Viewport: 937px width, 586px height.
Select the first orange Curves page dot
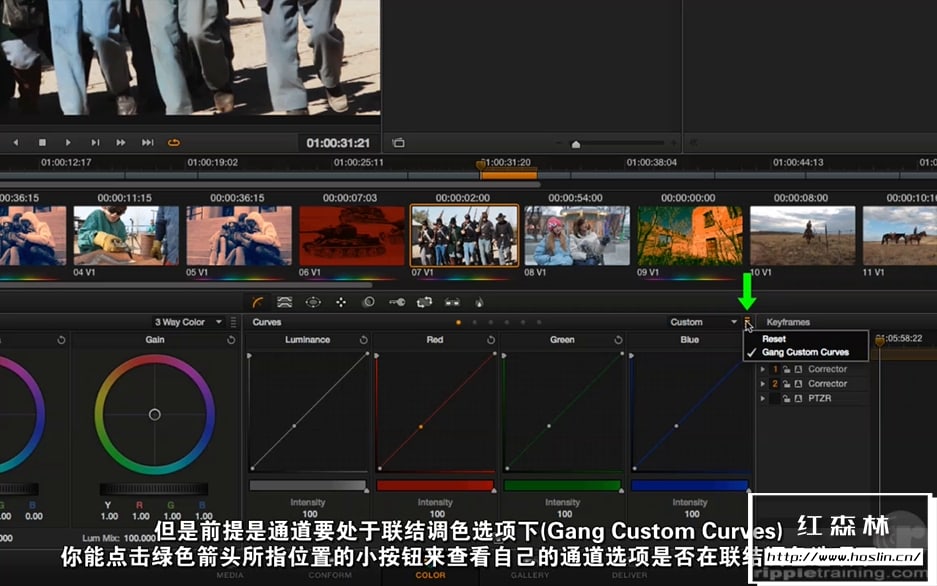pyautogui.click(x=458, y=323)
